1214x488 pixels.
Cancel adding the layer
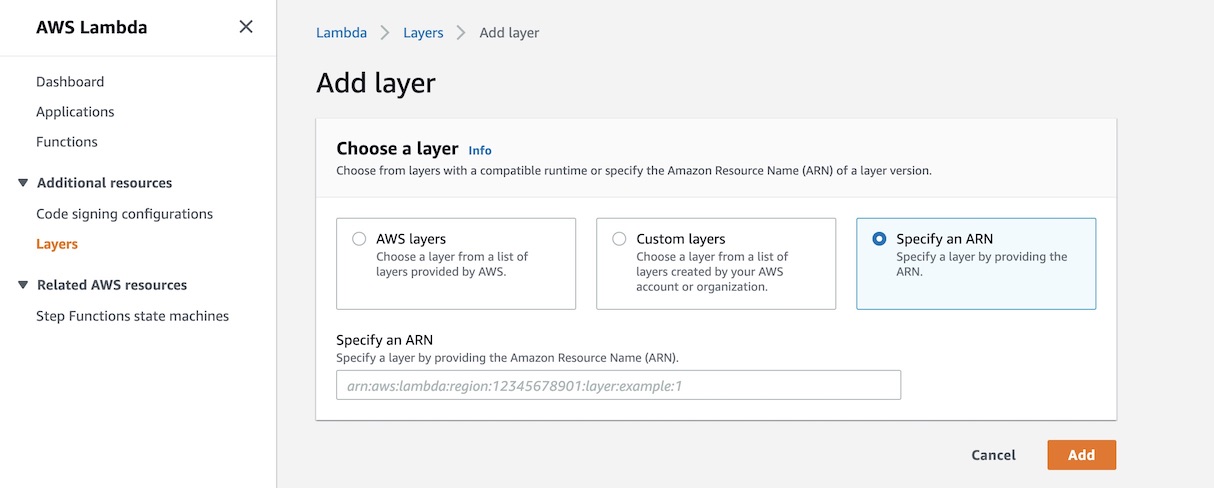[x=993, y=455]
